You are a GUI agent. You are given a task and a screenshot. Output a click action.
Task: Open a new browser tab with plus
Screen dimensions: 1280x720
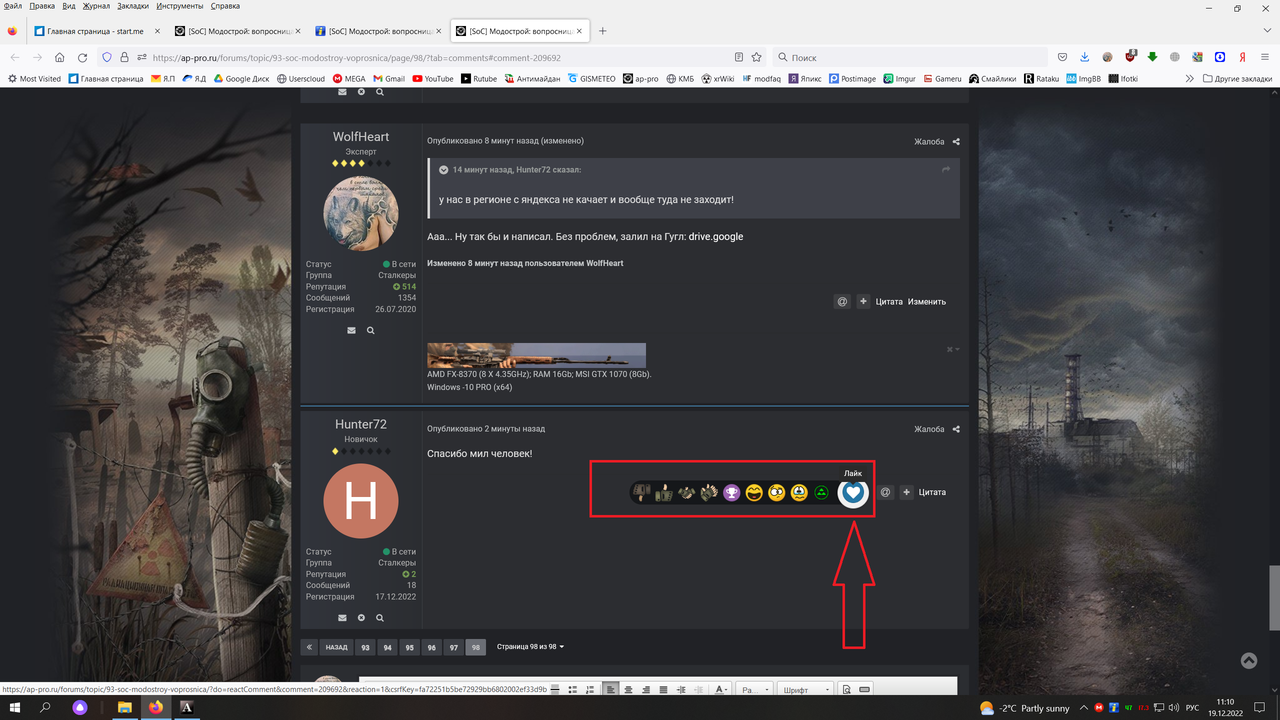pyautogui.click(x=603, y=31)
